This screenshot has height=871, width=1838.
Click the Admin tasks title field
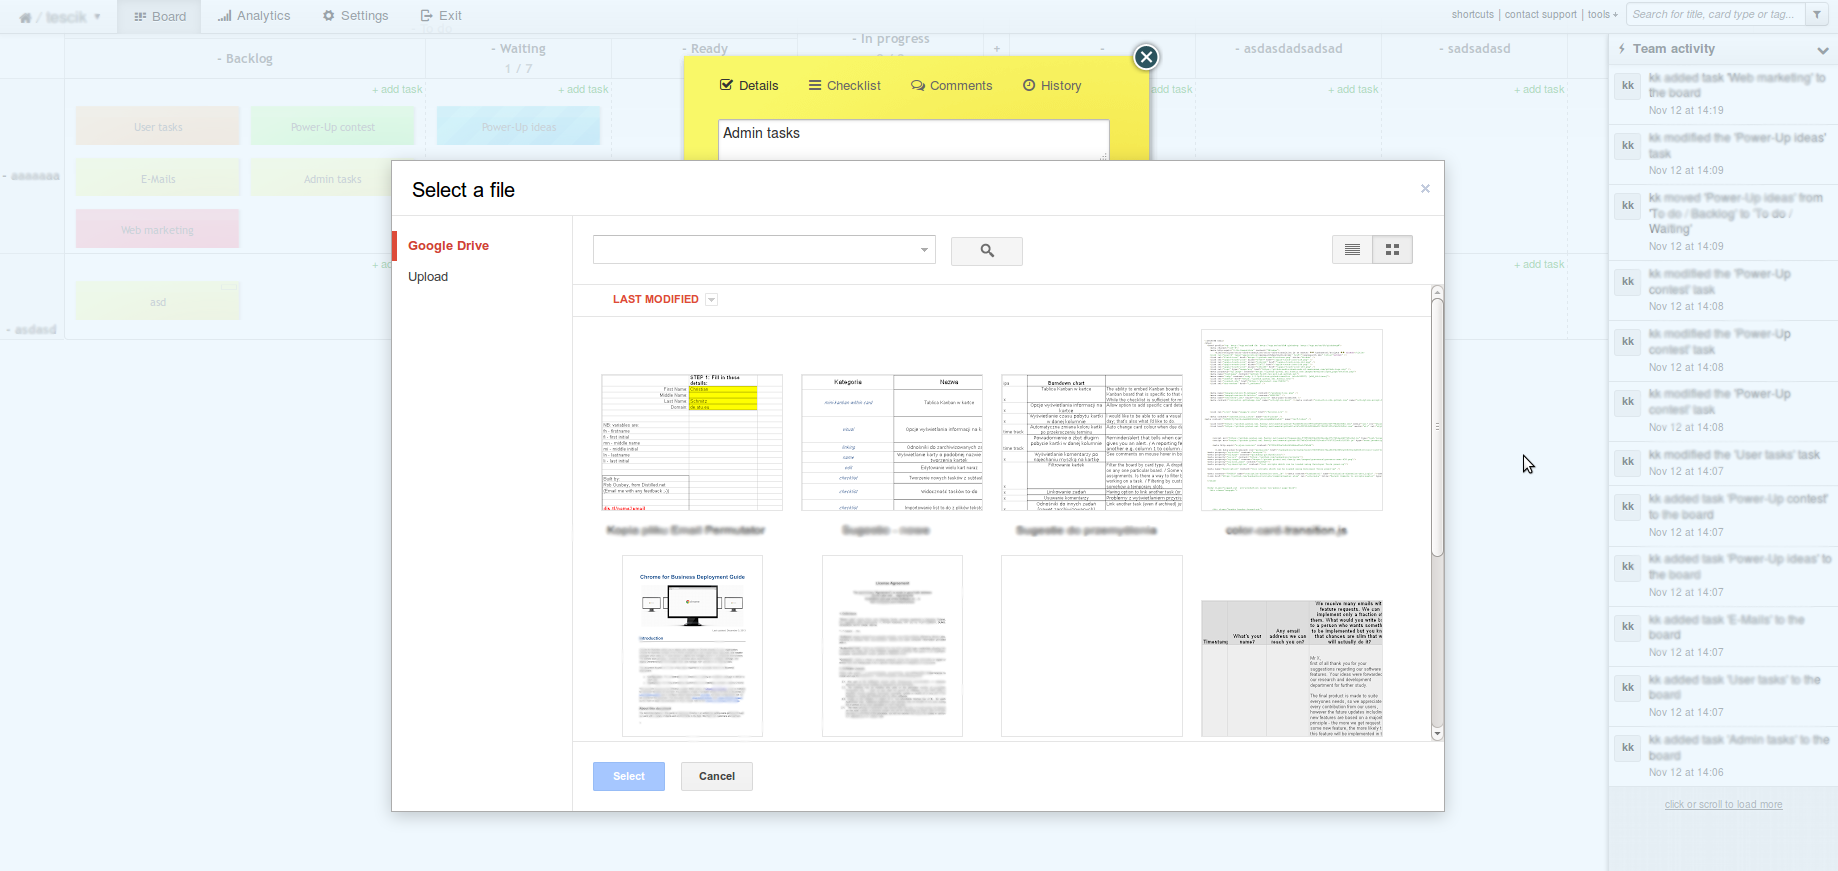[x=913, y=139]
